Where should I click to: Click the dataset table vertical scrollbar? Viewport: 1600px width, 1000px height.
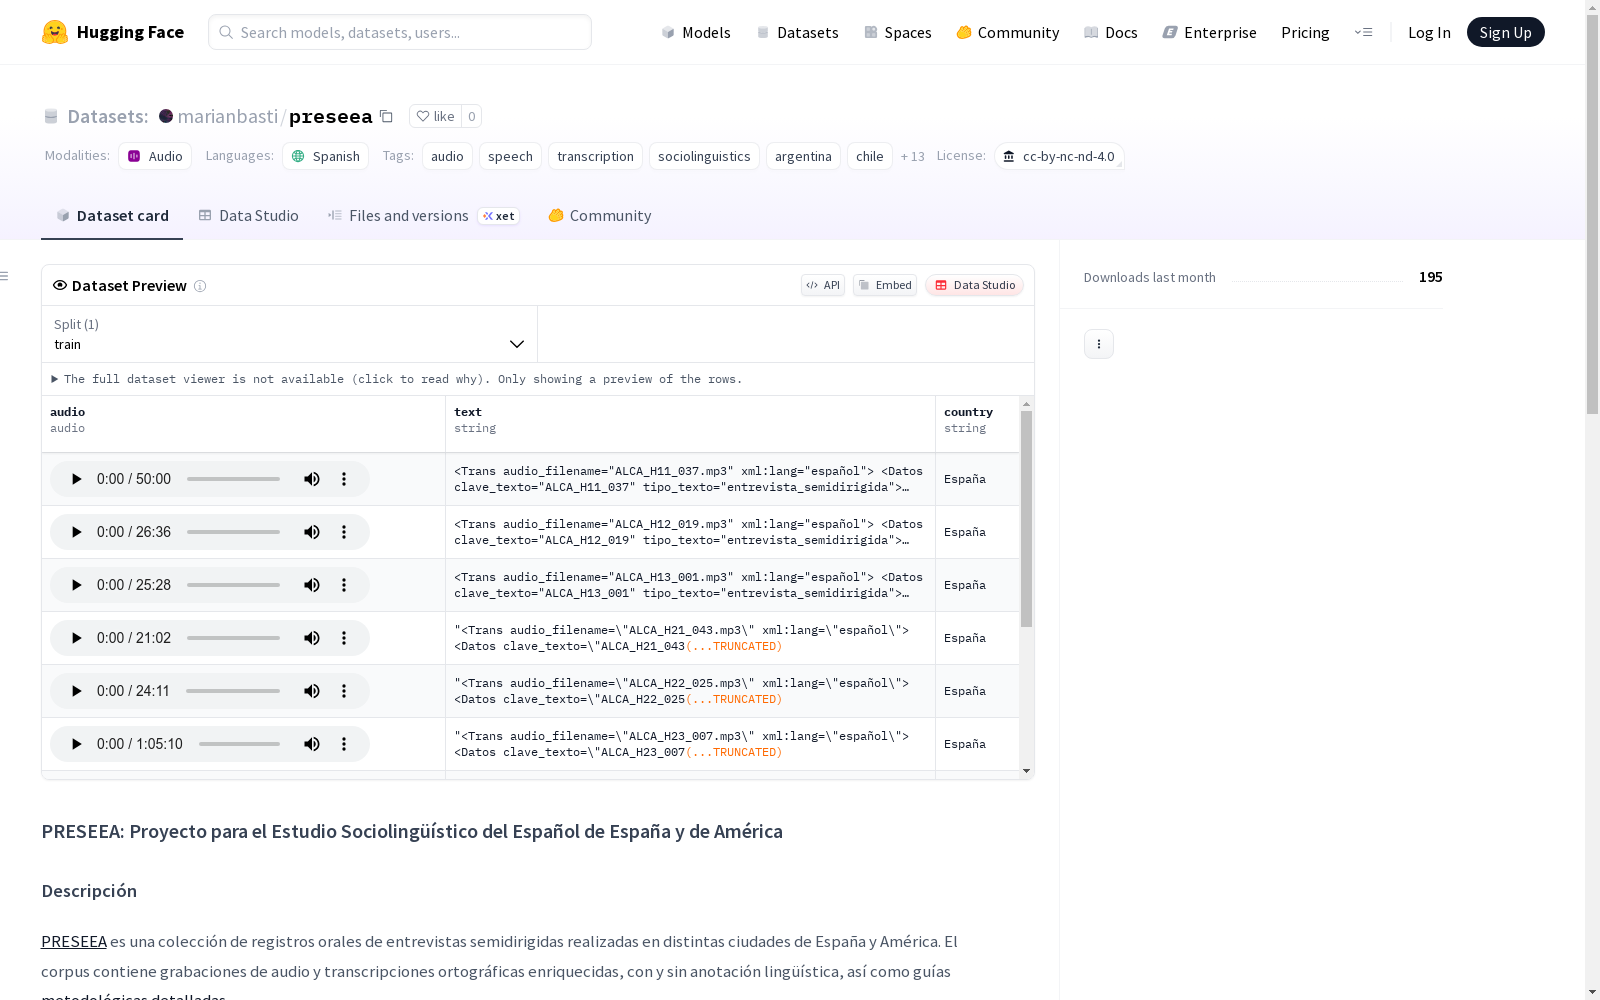pos(1026,518)
